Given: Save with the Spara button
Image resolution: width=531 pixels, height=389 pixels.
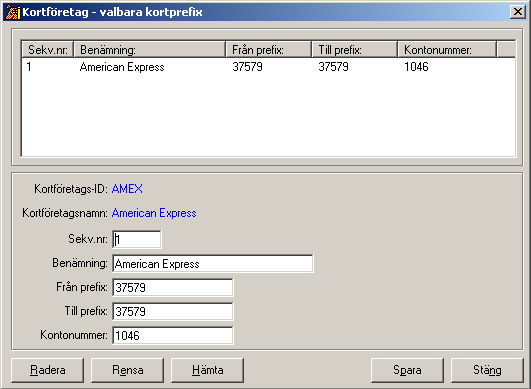Looking at the screenshot, I should click(x=407, y=370).
